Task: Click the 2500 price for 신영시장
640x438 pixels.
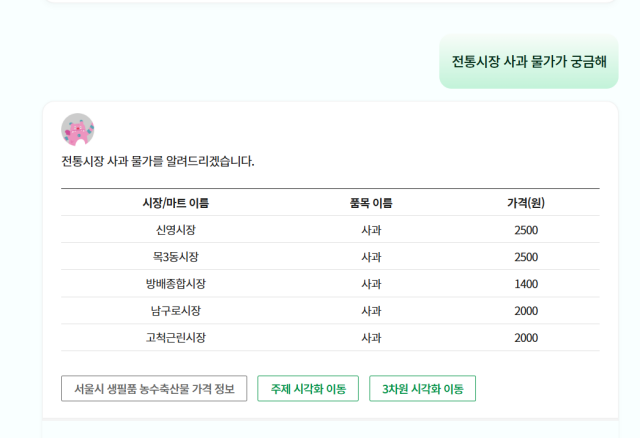Action: 526,230
